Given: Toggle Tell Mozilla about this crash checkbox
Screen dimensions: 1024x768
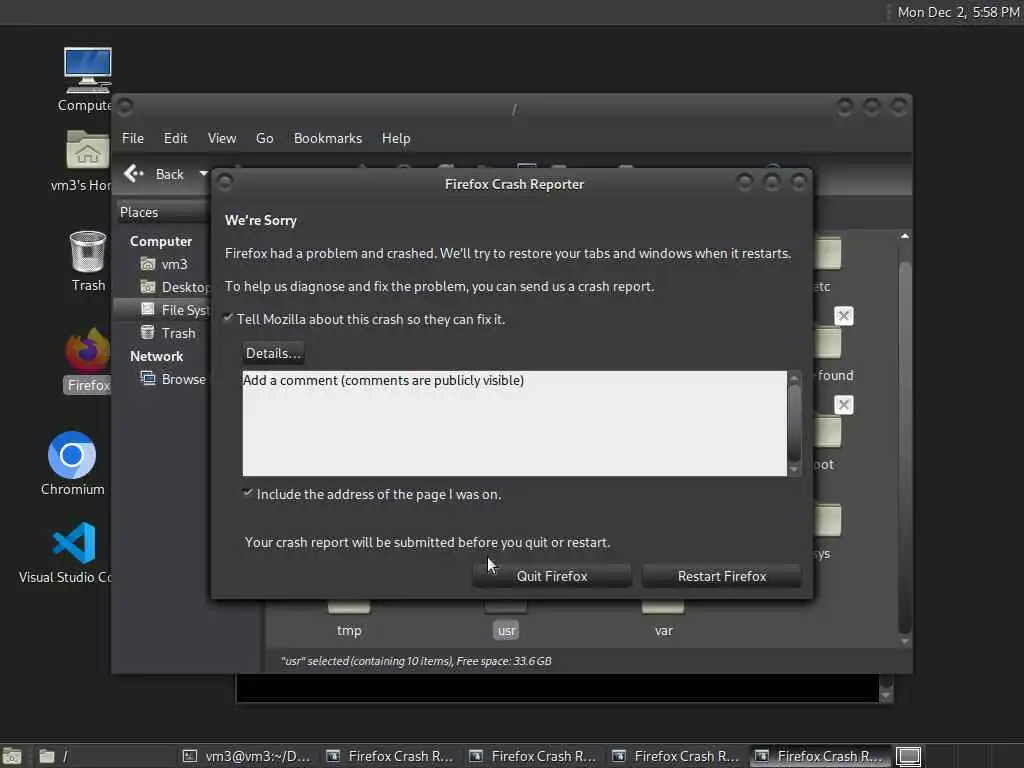Looking at the screenshot, I should point(228,318).
